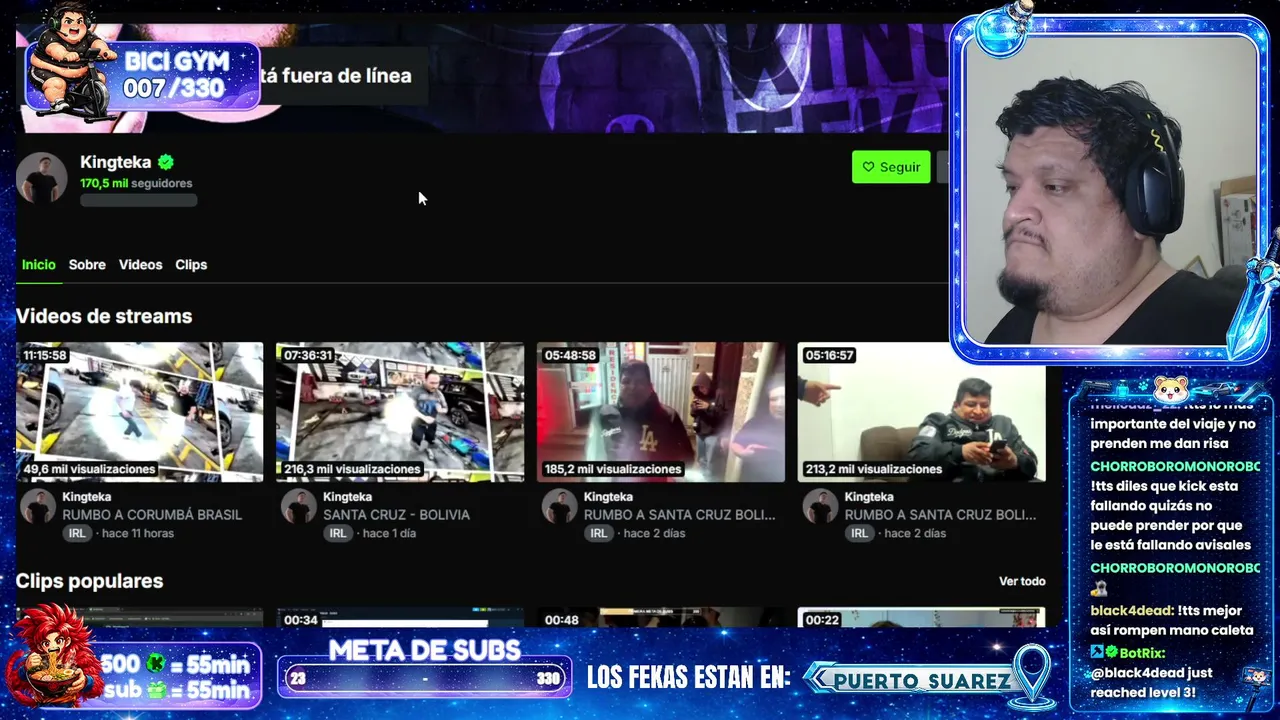Open the popular clip marked 00:48
This screenshot has height=720, width=1280.
click(x=661, y=617)
